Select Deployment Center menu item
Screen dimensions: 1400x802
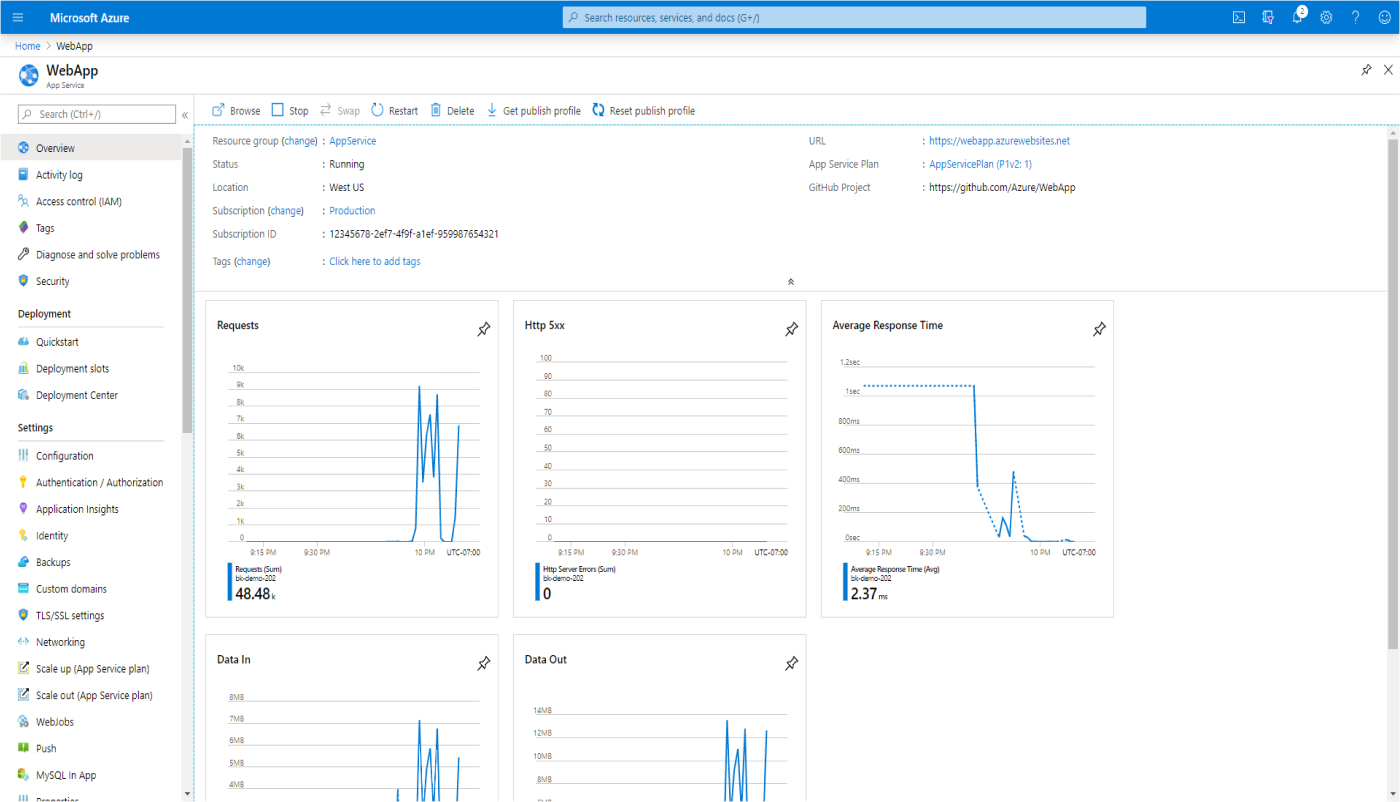[76, 395]
